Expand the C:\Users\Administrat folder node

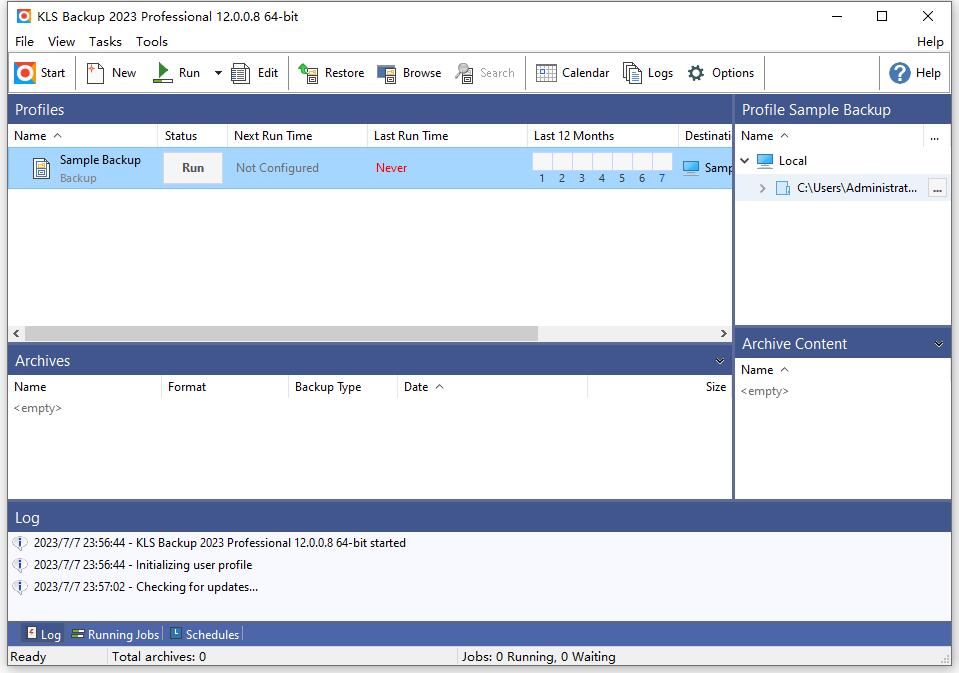(762, 187)
